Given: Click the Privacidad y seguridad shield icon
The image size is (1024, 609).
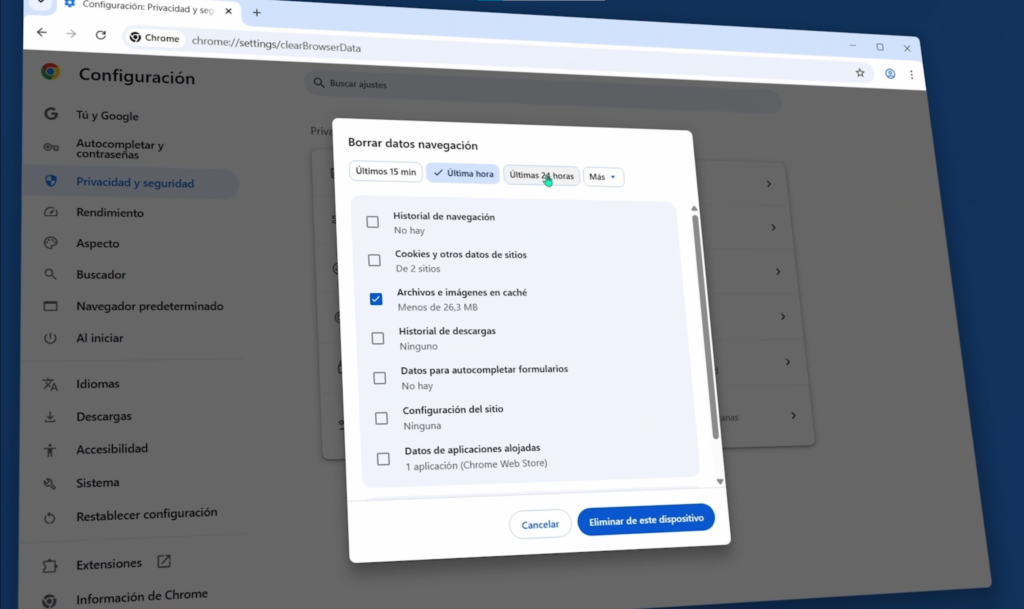Looking at the screenshot, I should [x=51, y=180].
